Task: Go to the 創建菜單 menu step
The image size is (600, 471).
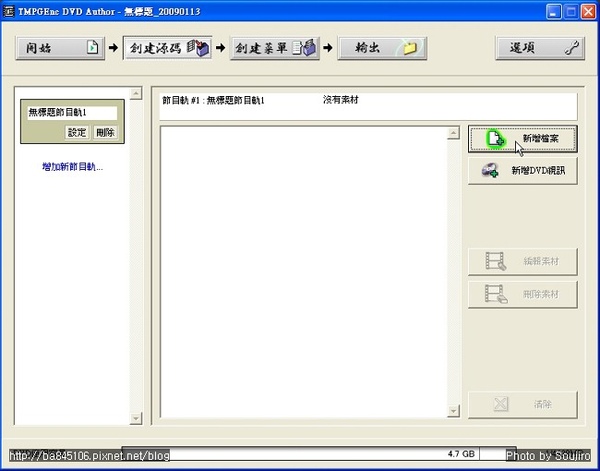Action: (x=275, y=48)
